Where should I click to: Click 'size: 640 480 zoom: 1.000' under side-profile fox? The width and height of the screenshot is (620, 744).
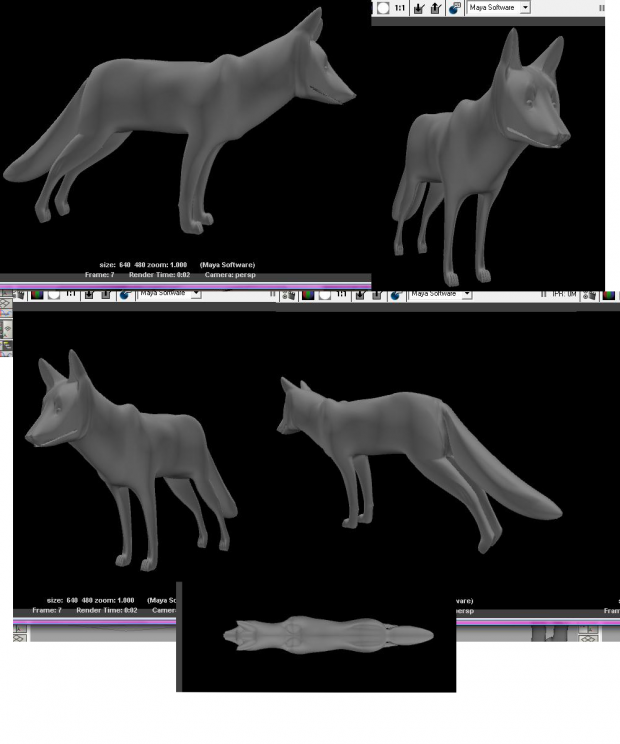pos(143,265)
